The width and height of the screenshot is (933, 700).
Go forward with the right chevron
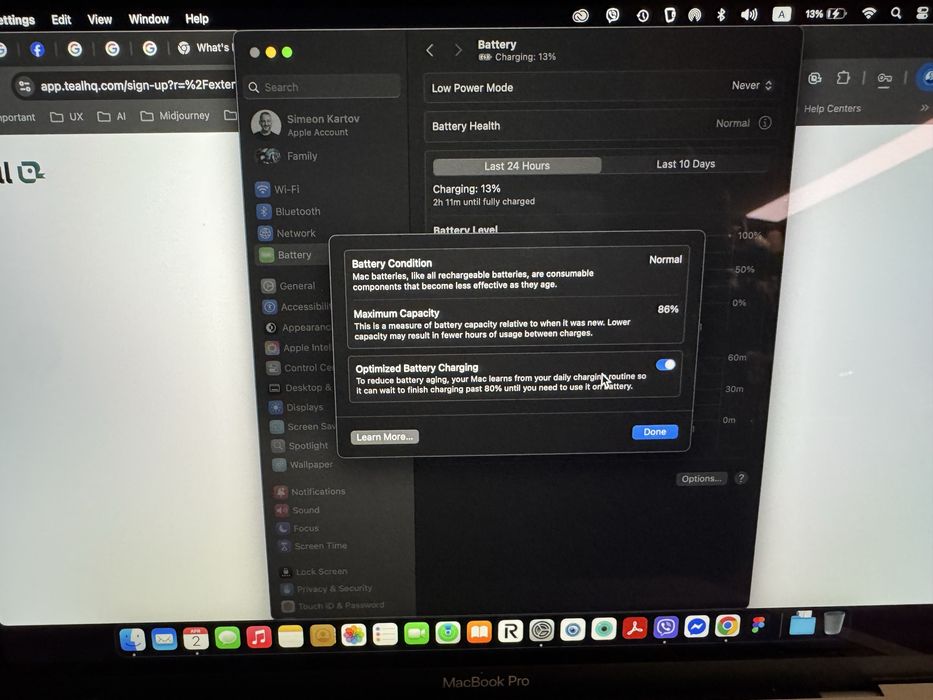click(458, 50)
